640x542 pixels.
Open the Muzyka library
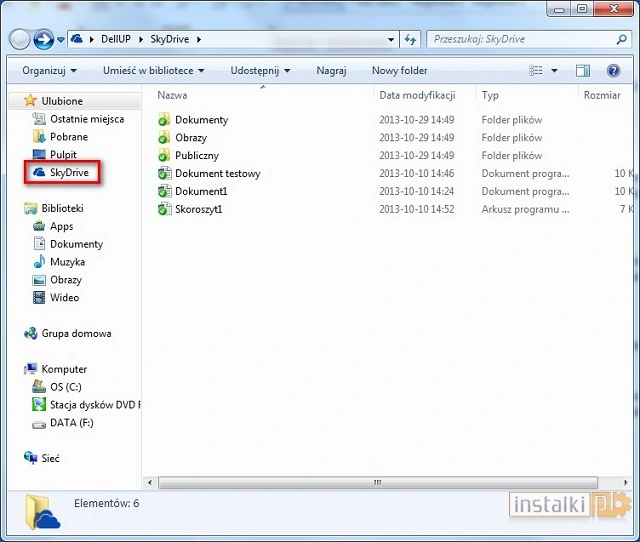[67, 262]
